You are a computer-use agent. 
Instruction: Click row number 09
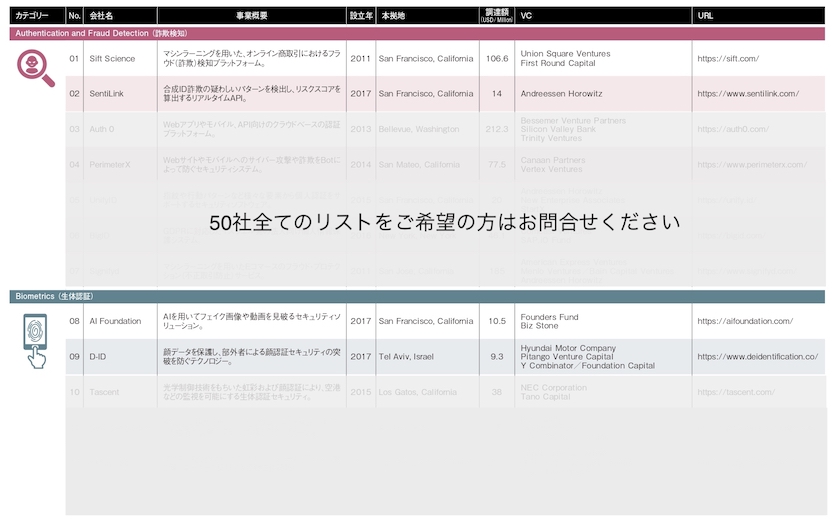pyautogui.click(x=74, y=357)
